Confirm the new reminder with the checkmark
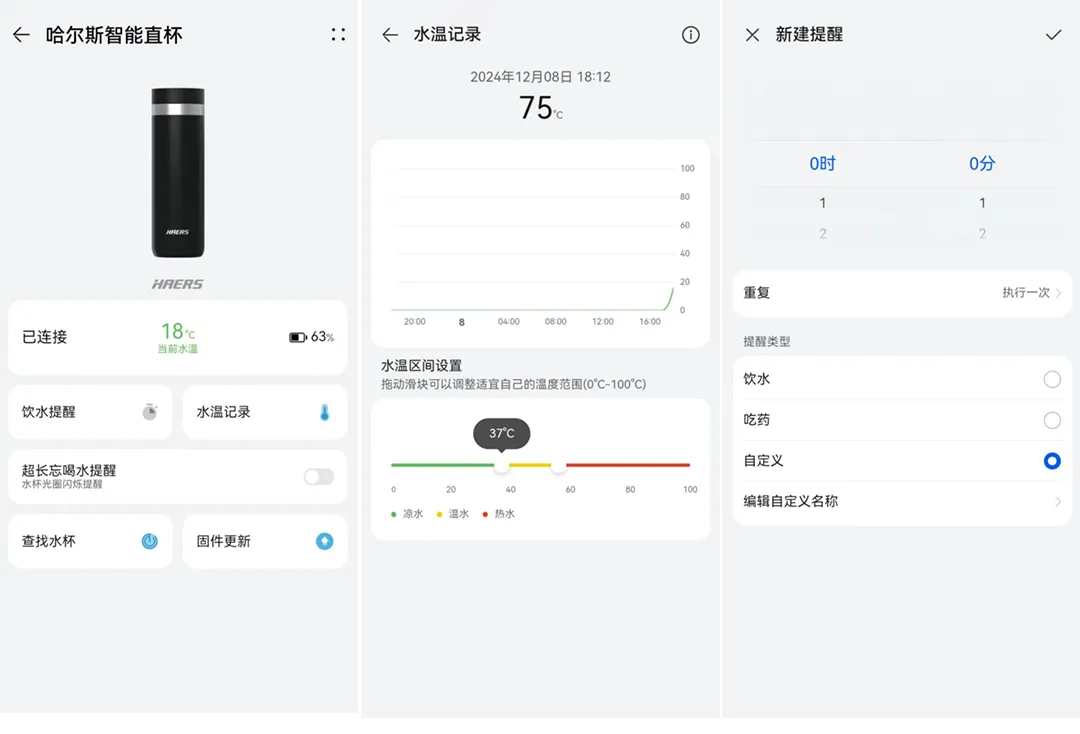Screen dimensions: 1080x734 (x=1053, y=34)
